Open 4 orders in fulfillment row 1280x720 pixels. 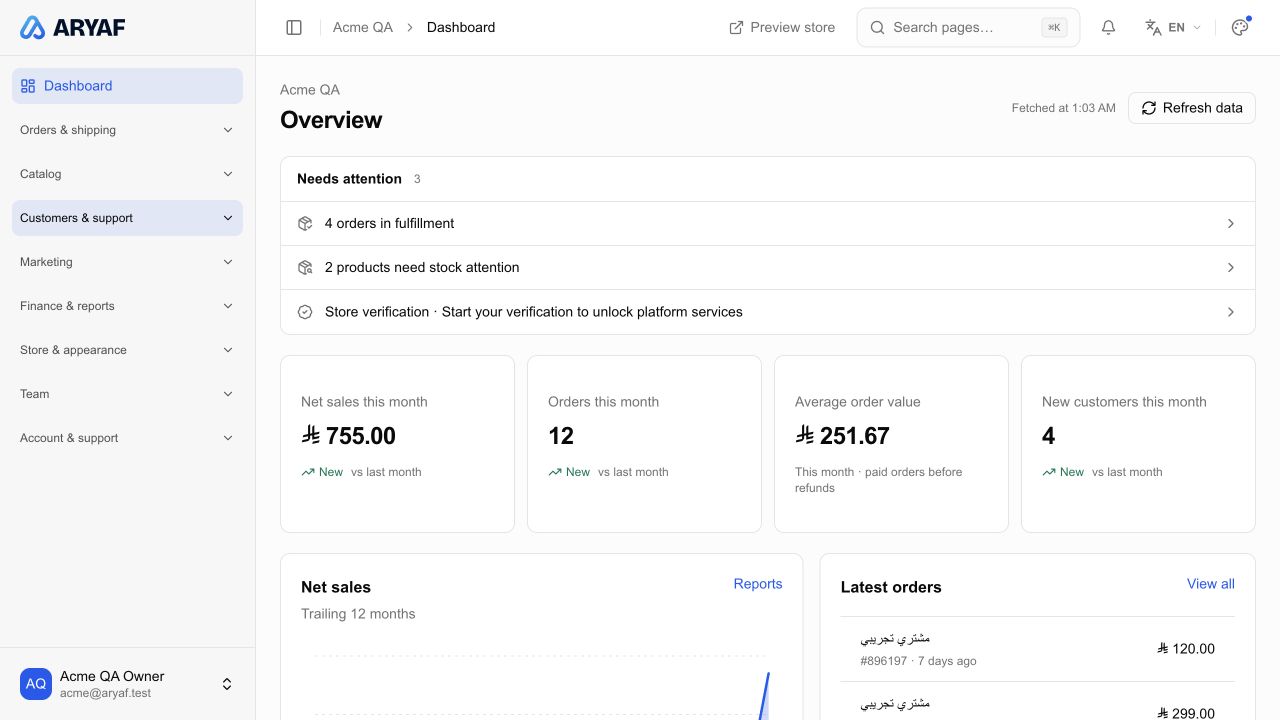click(x=768, y=224)
